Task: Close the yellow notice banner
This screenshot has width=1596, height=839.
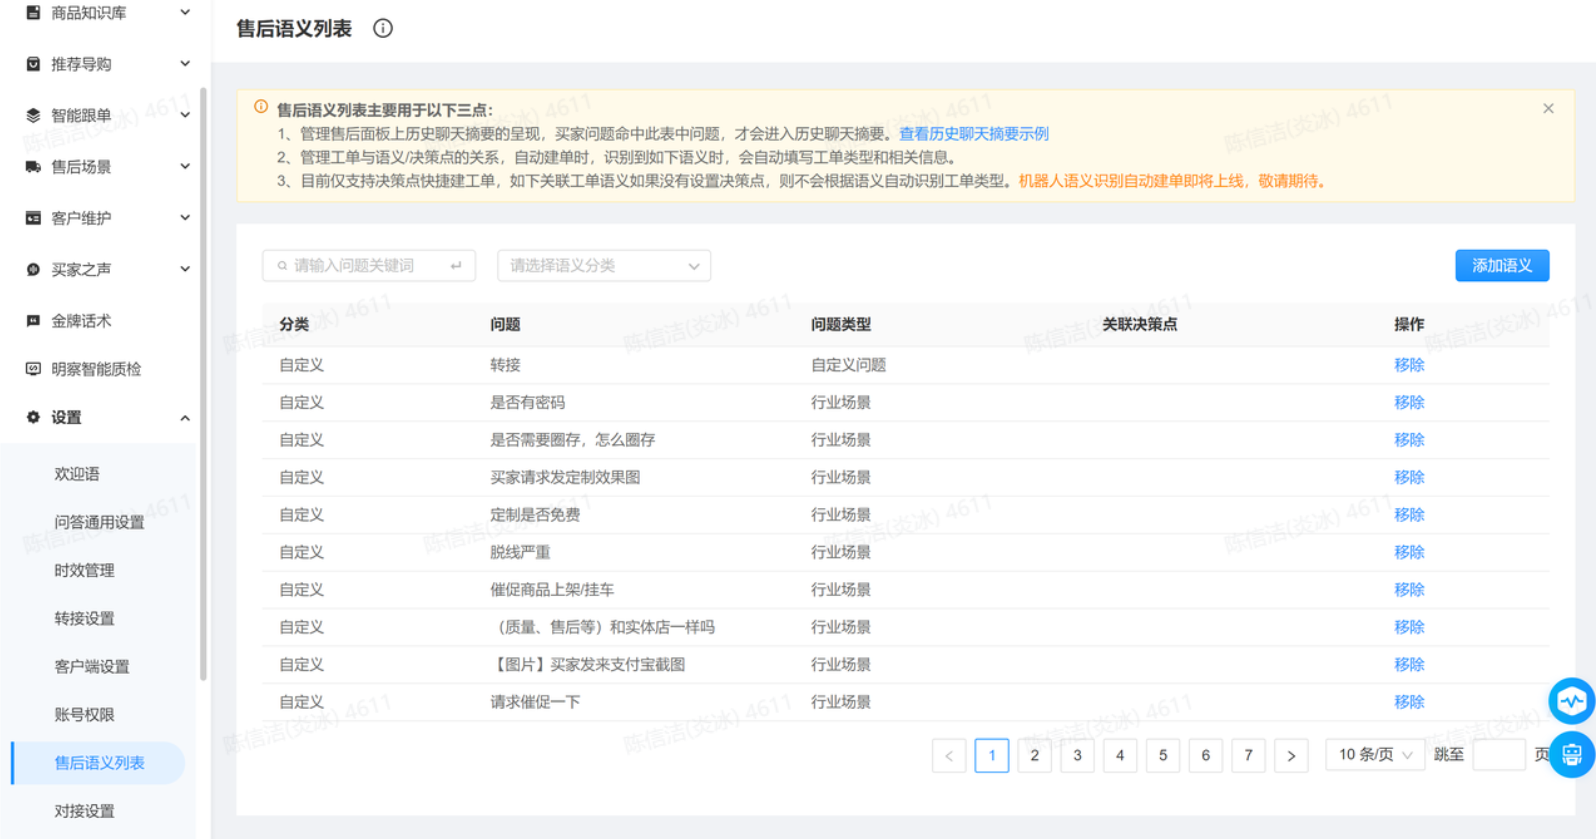Action: pyautogui.click(x=1548, y=108)
